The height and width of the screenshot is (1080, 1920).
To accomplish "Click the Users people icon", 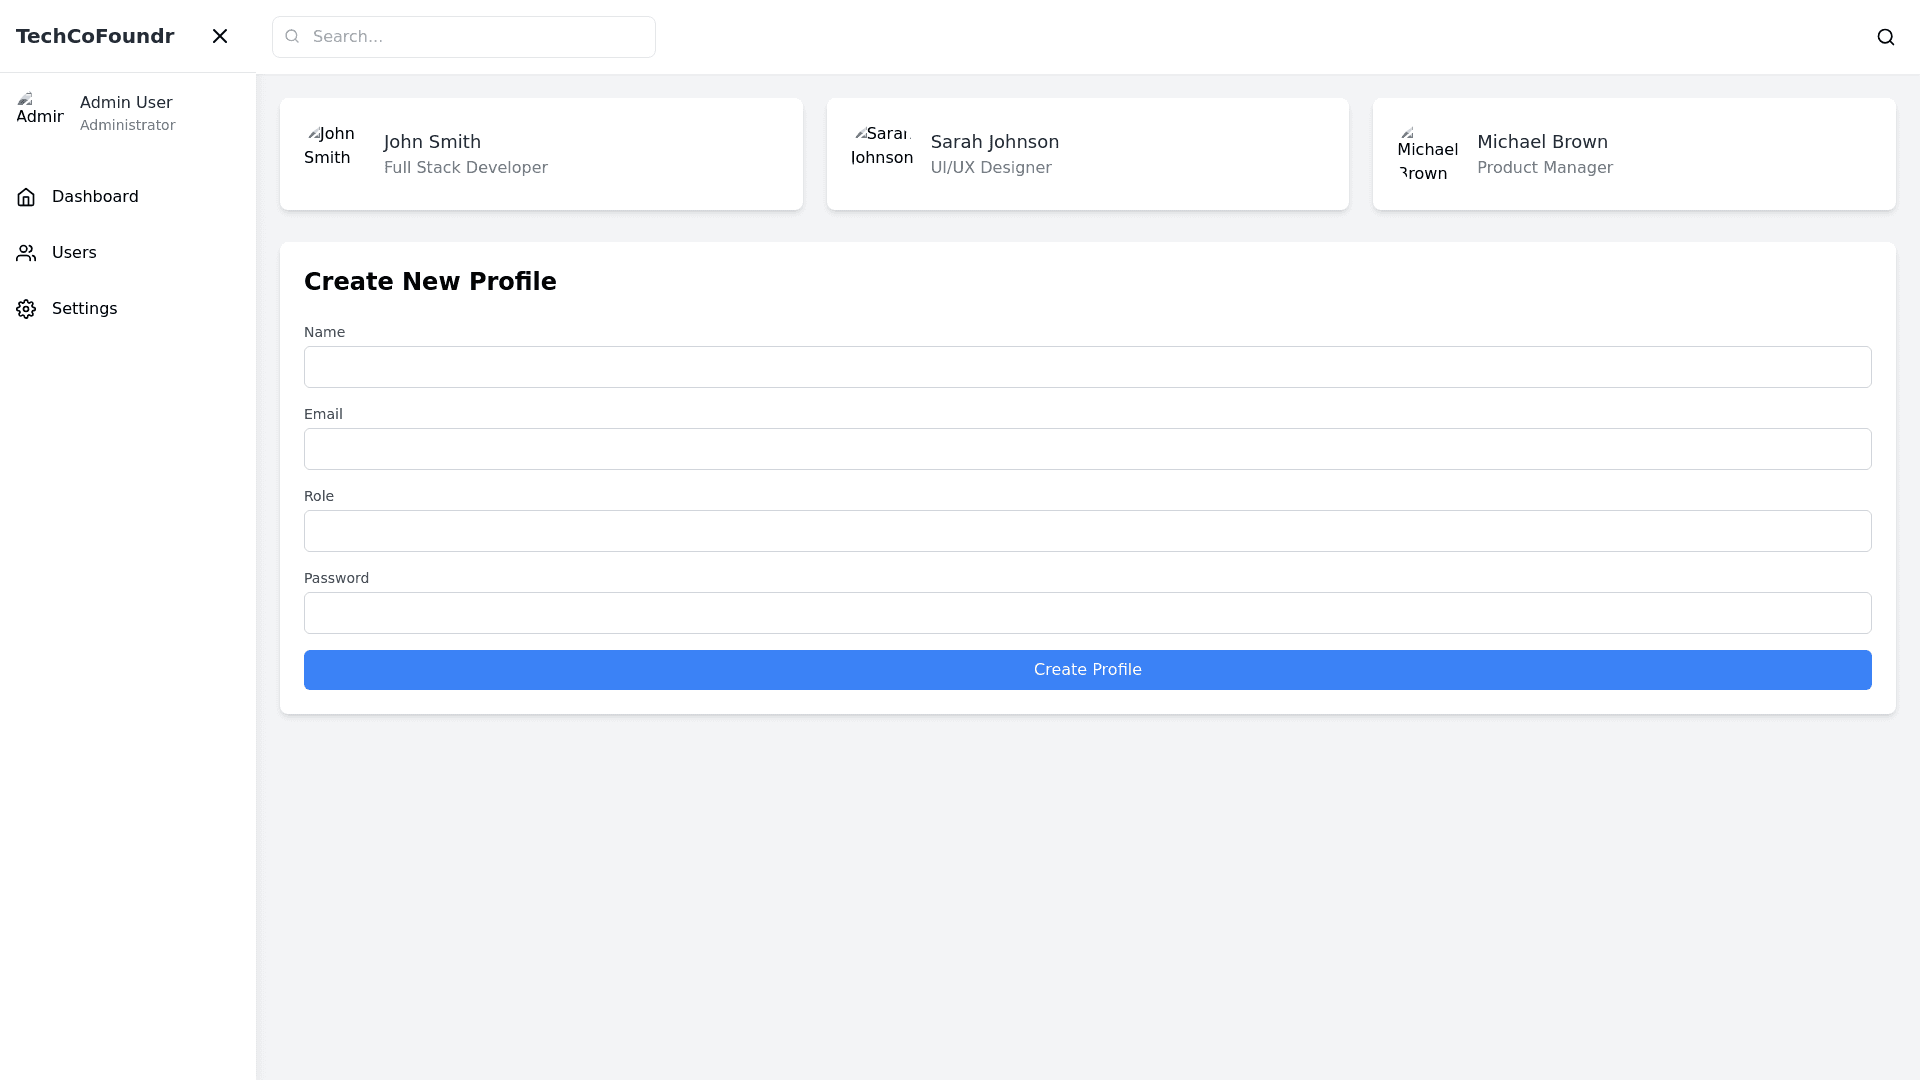I will (26, 253).
